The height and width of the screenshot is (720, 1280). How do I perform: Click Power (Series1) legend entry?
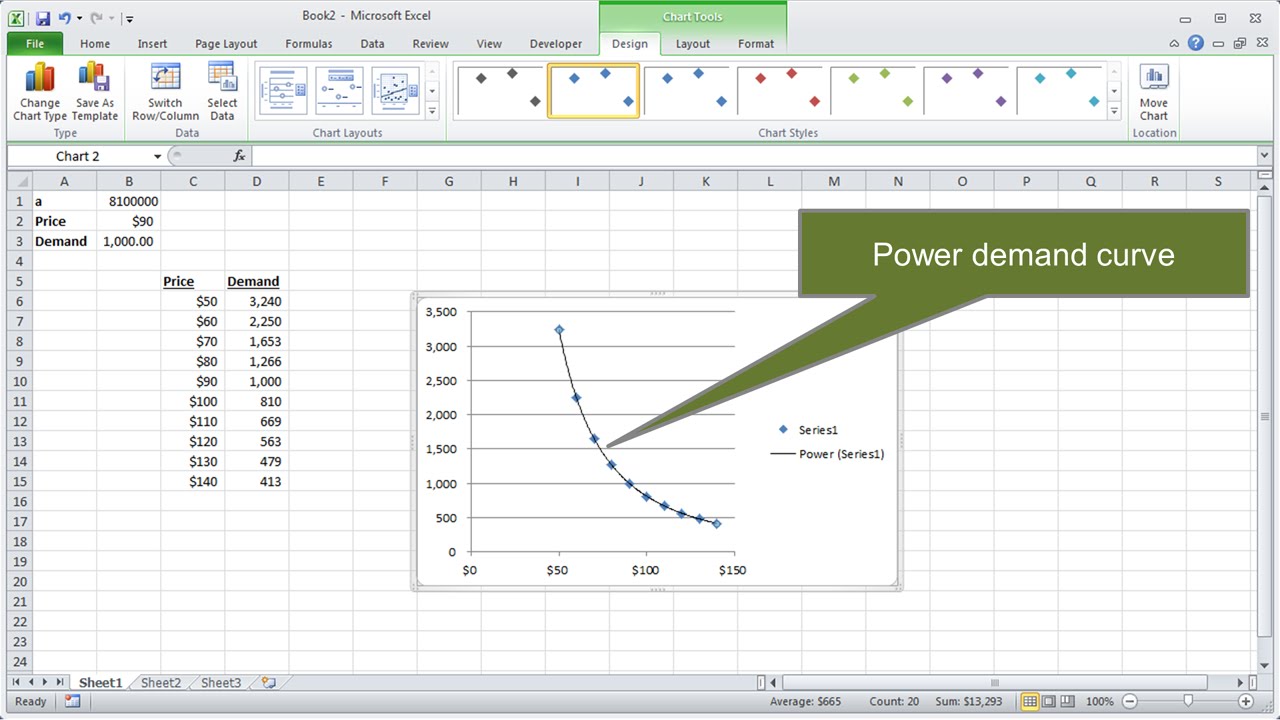(x=828, y=454)
